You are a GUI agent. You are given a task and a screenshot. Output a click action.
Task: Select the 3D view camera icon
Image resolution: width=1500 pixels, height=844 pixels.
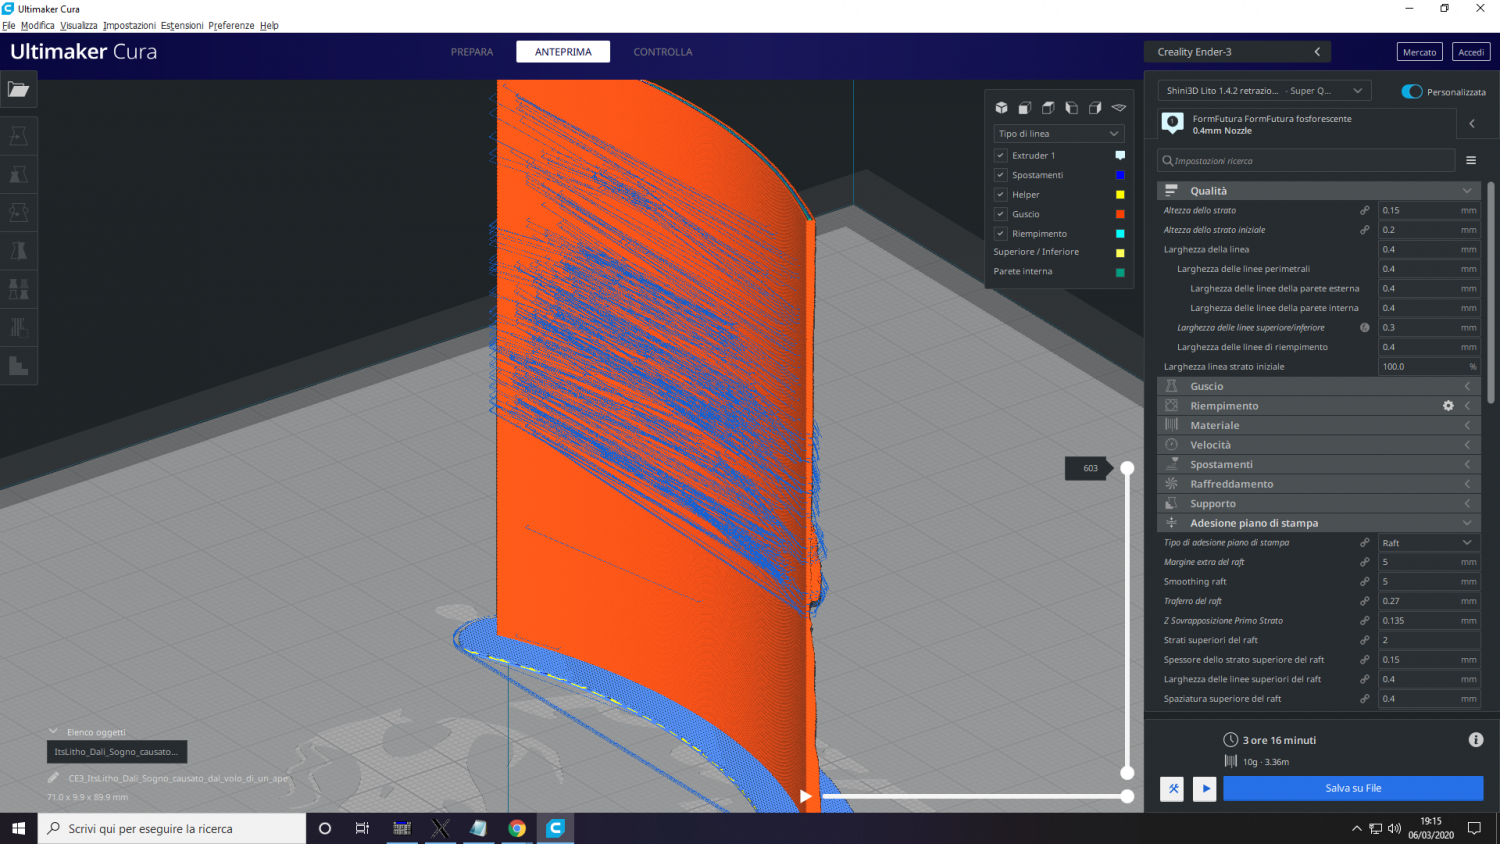pyautogui.click(x=1001, y=108)
